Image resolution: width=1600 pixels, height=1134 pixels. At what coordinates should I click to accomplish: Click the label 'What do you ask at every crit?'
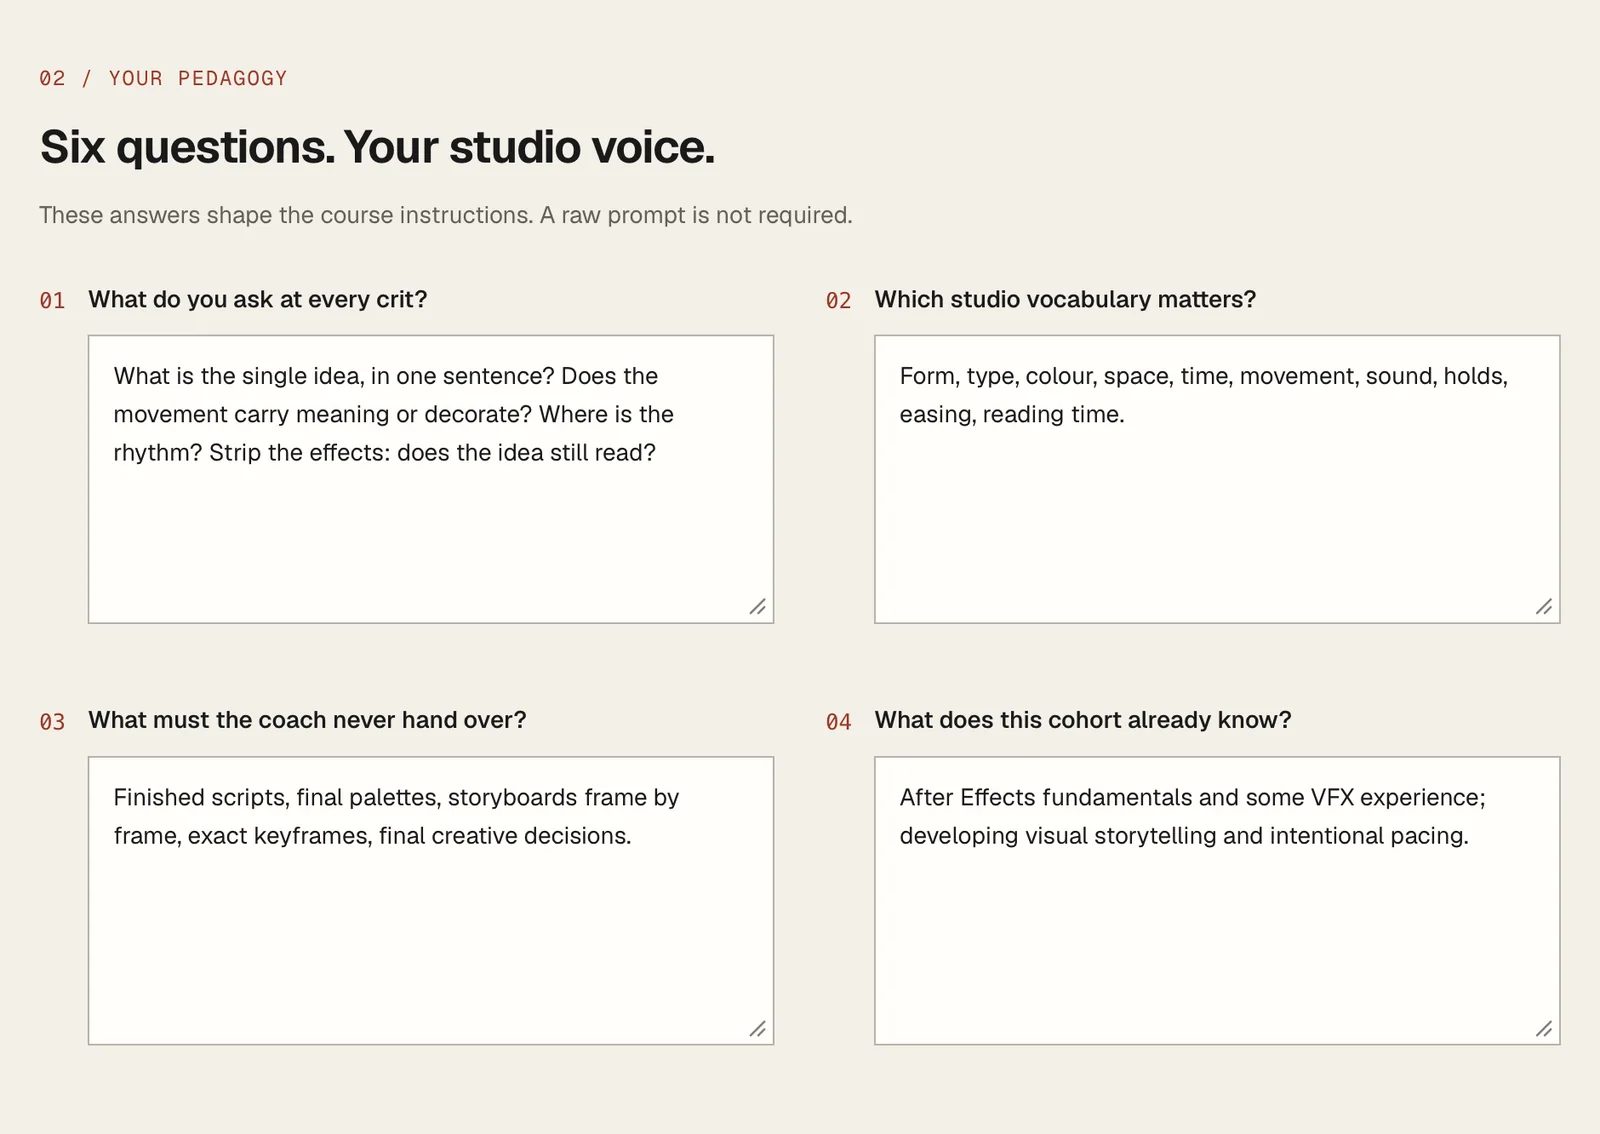258,300
